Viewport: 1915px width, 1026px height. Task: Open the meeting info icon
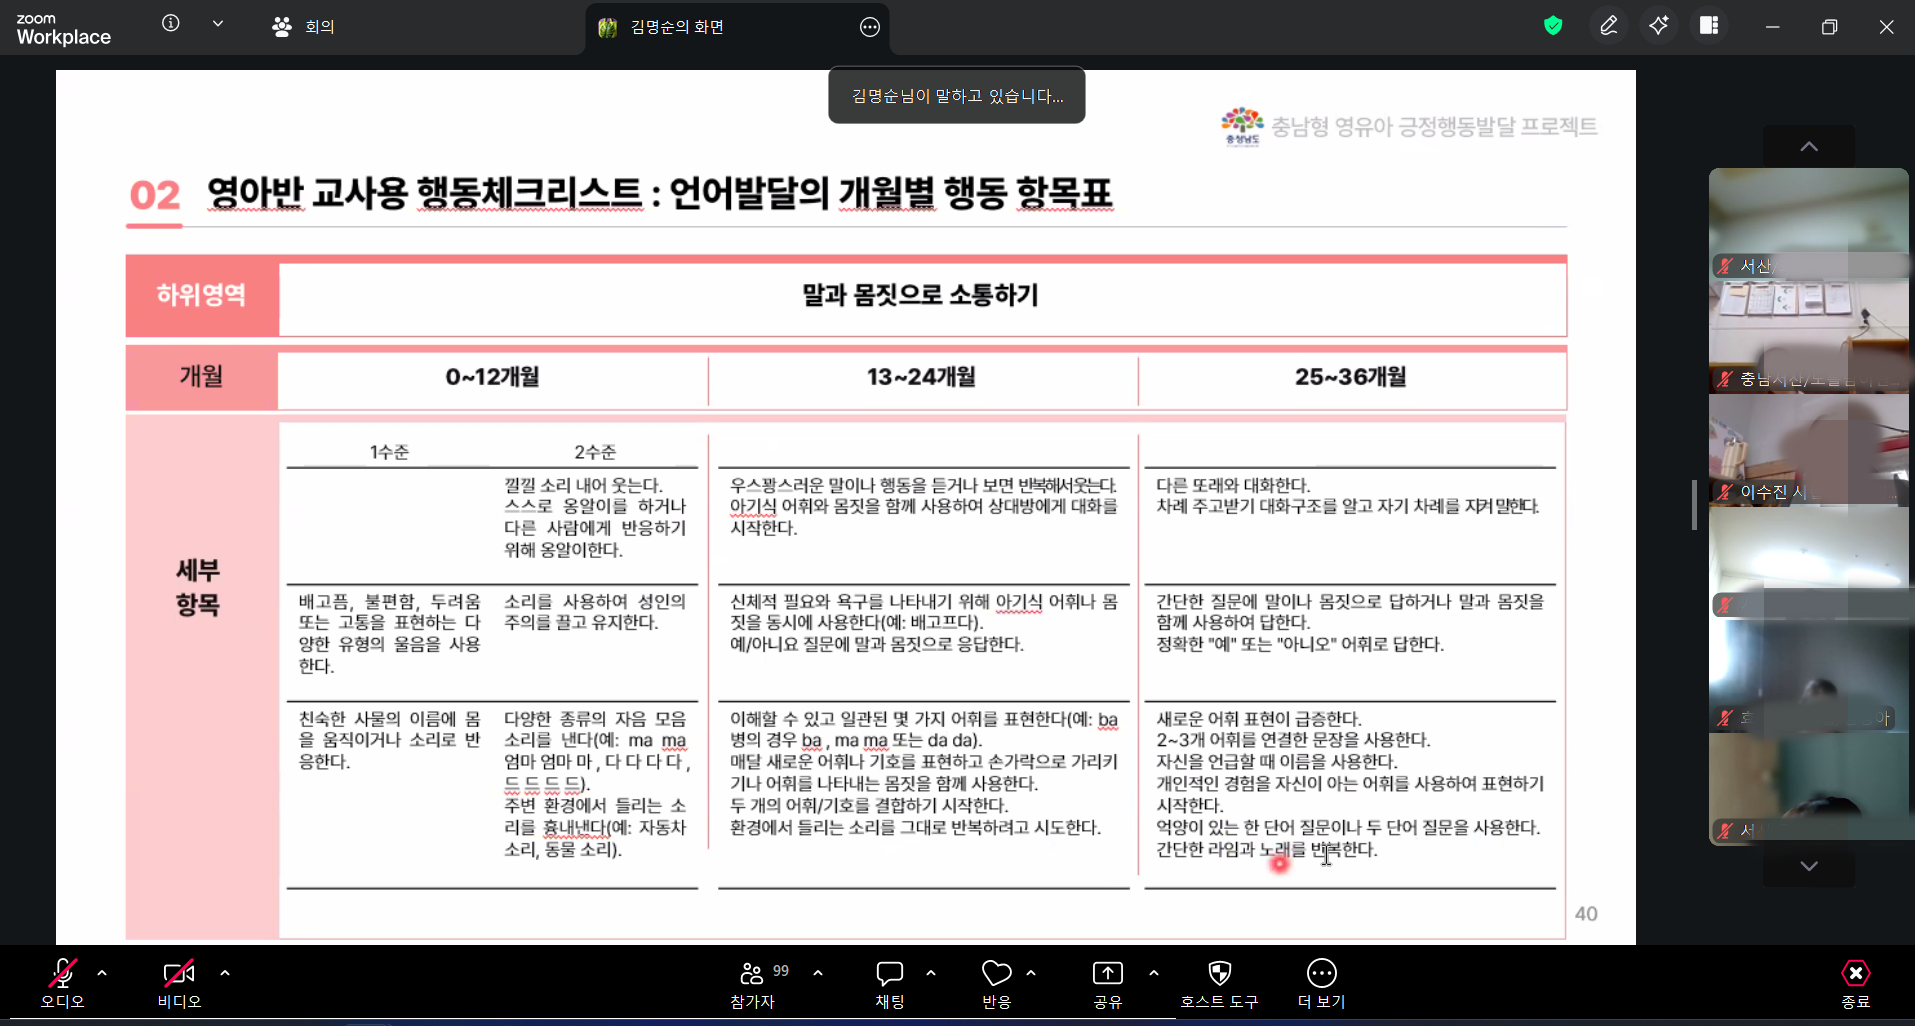171,24
